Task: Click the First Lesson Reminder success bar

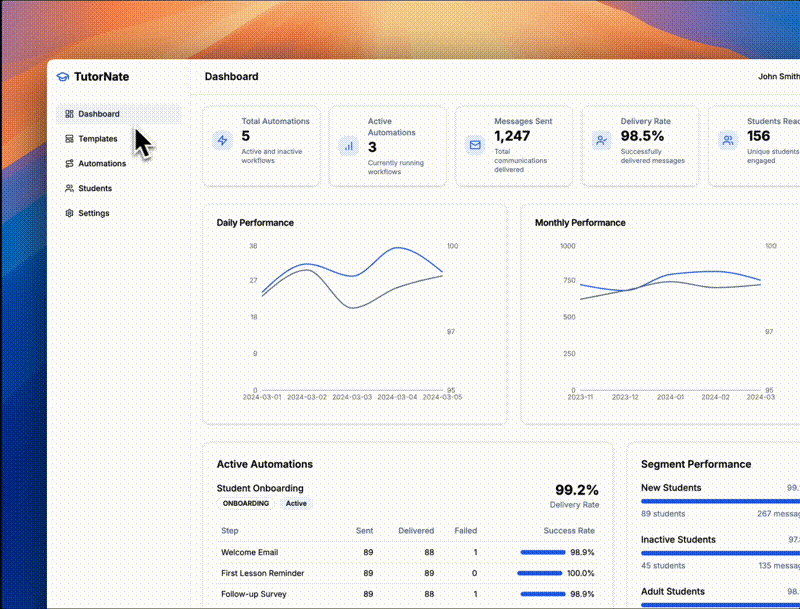Action: (x=540, y=573)
